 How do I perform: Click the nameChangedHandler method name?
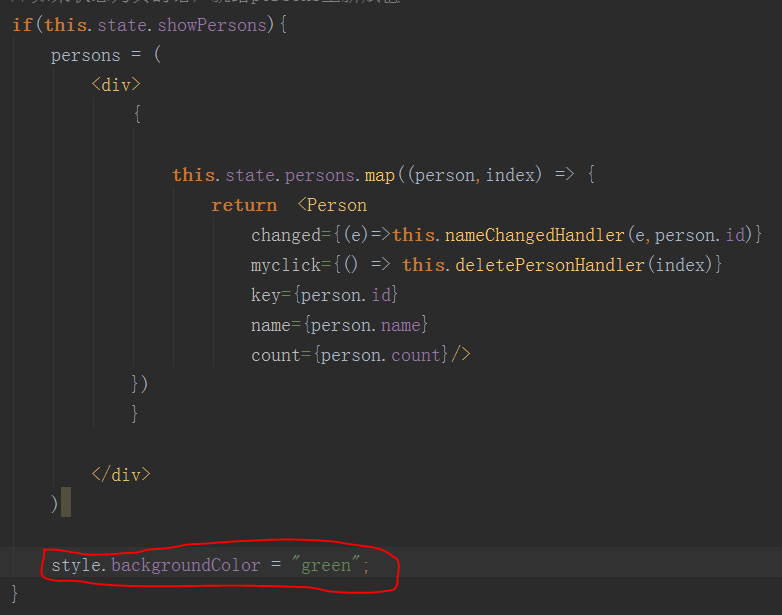[535, 235]
